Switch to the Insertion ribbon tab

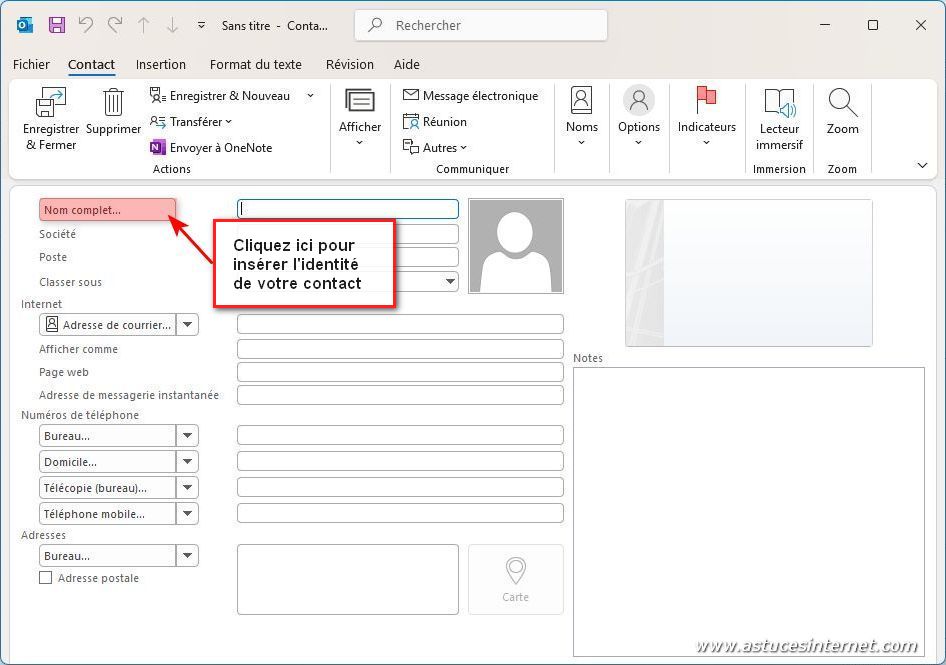tap(160, 65)
